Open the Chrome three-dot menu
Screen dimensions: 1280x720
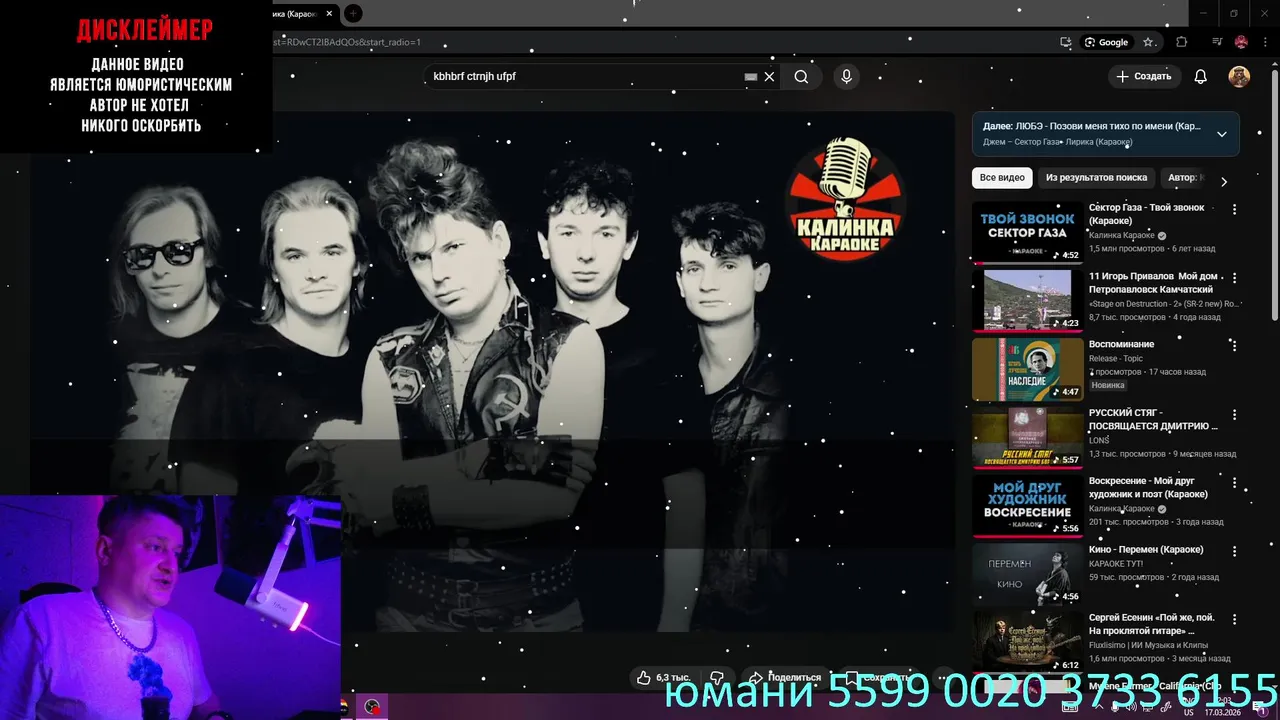click(1265, 42)
